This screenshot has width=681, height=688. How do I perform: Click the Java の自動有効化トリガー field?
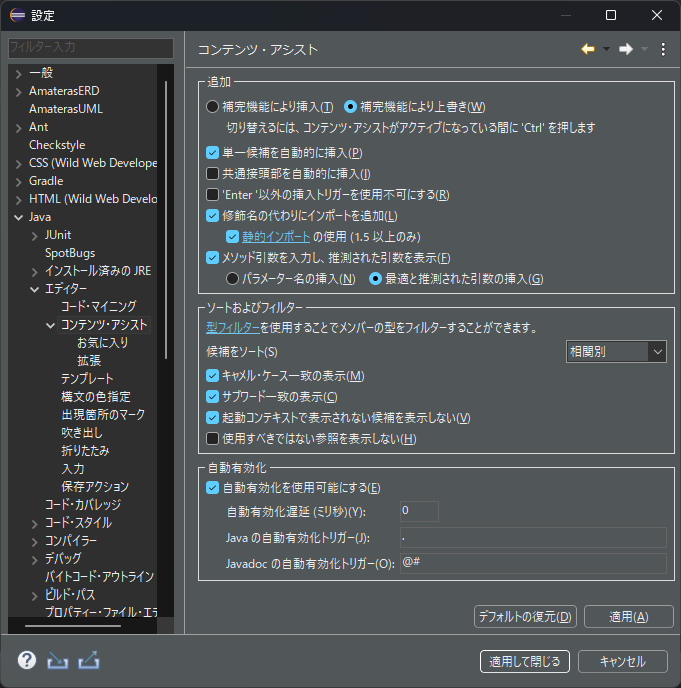point(533,538)
